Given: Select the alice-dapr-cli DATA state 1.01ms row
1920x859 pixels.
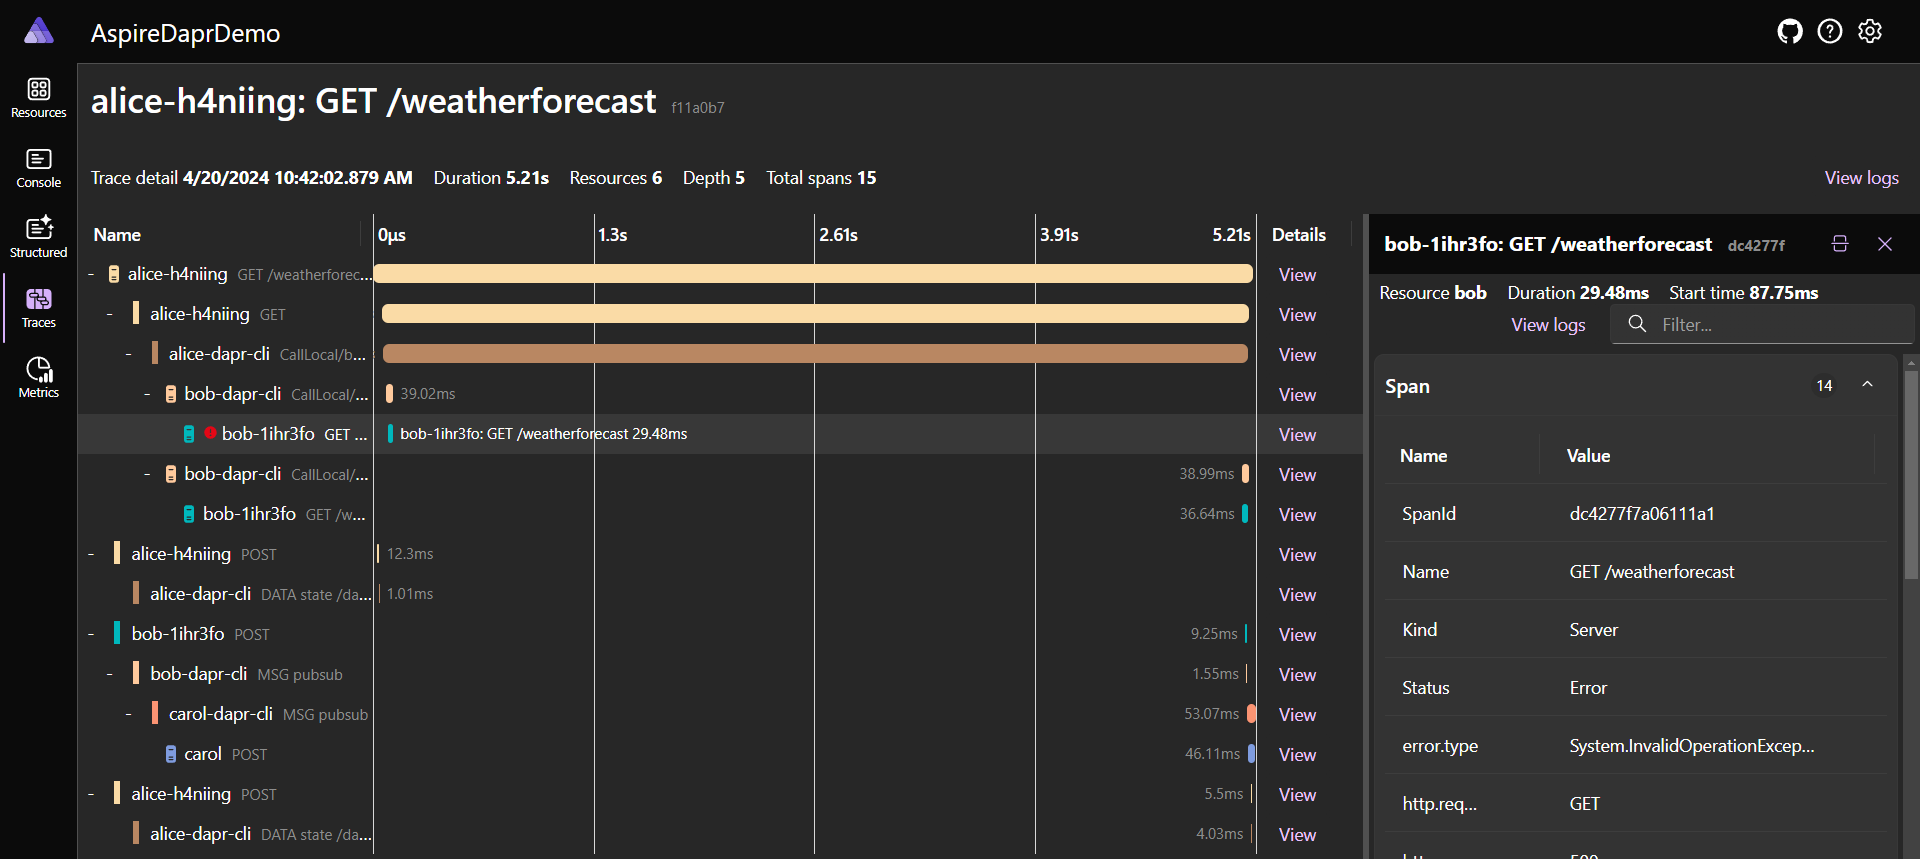Looking at the screenshot, I should pos(720,594).
